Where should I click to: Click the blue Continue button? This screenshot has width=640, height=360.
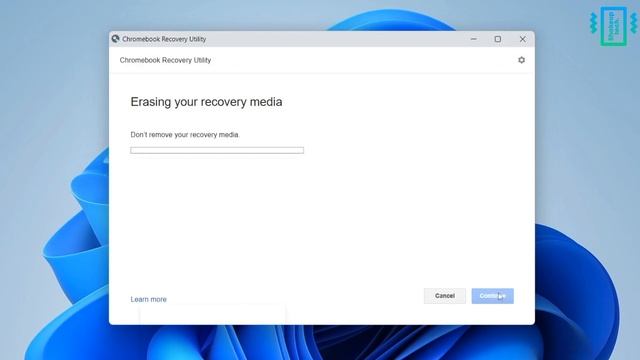(x=493, y=296)
